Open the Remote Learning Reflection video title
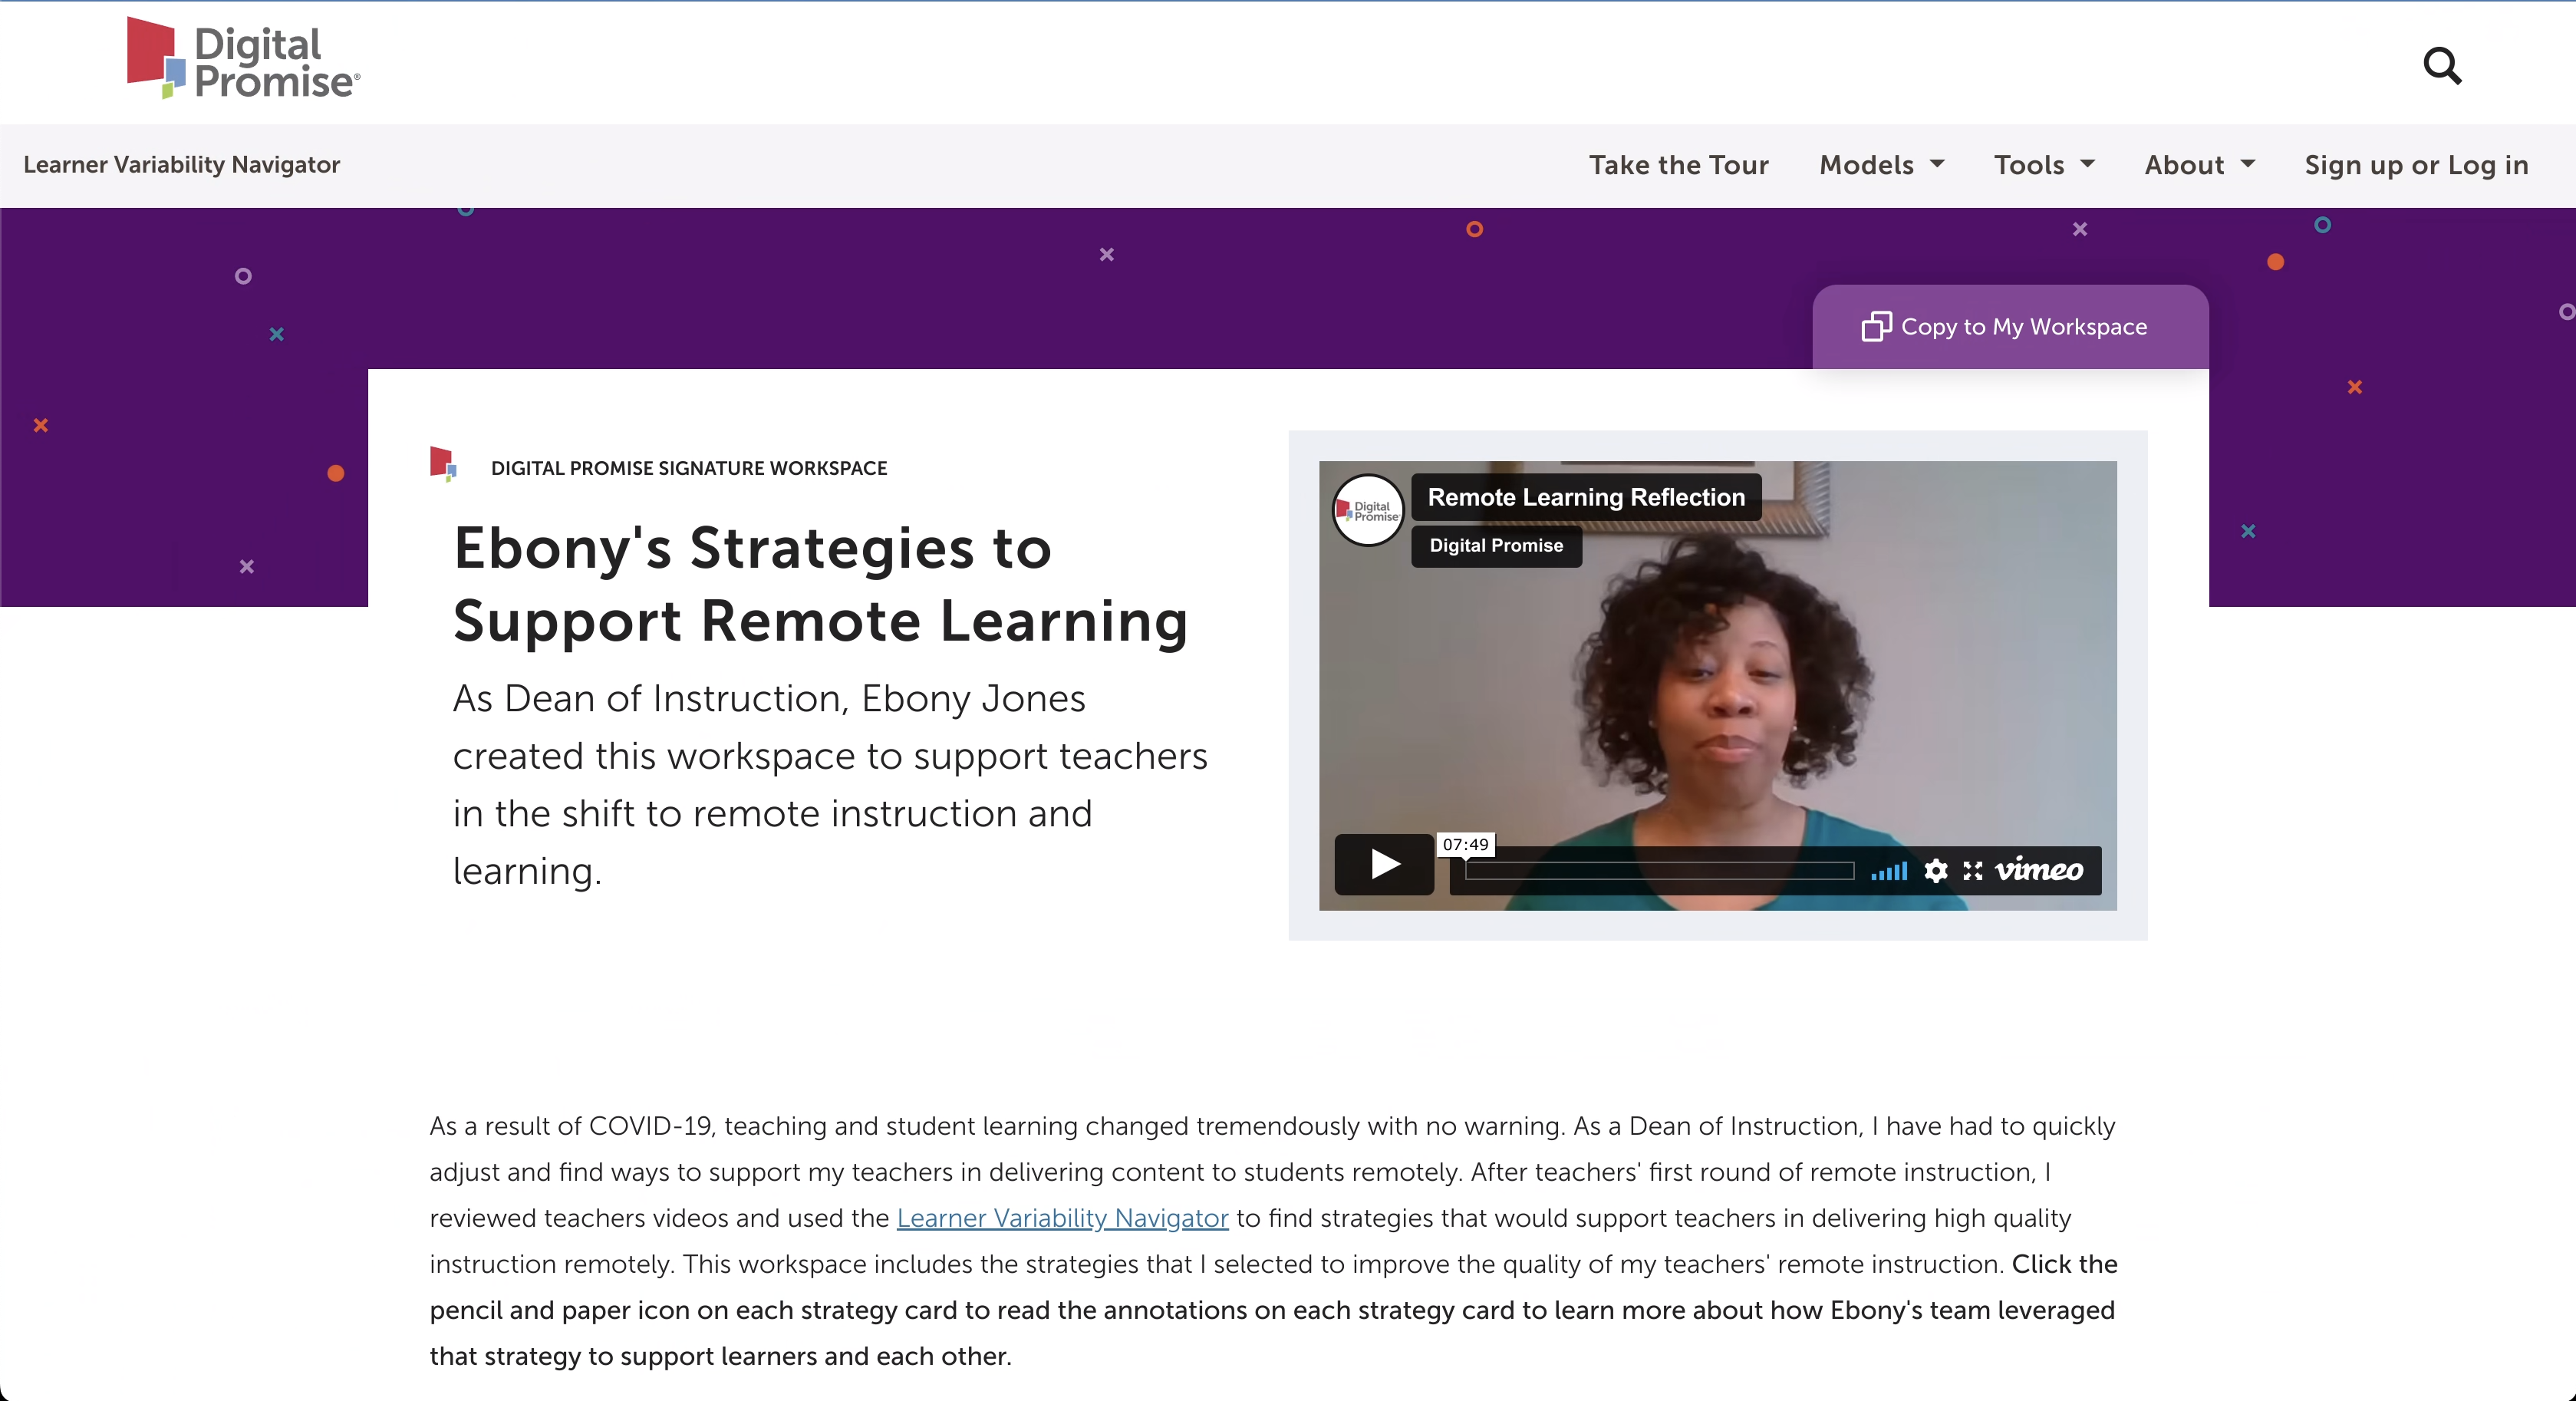Screen dimensions: 2576x1401 [1586, 497]
